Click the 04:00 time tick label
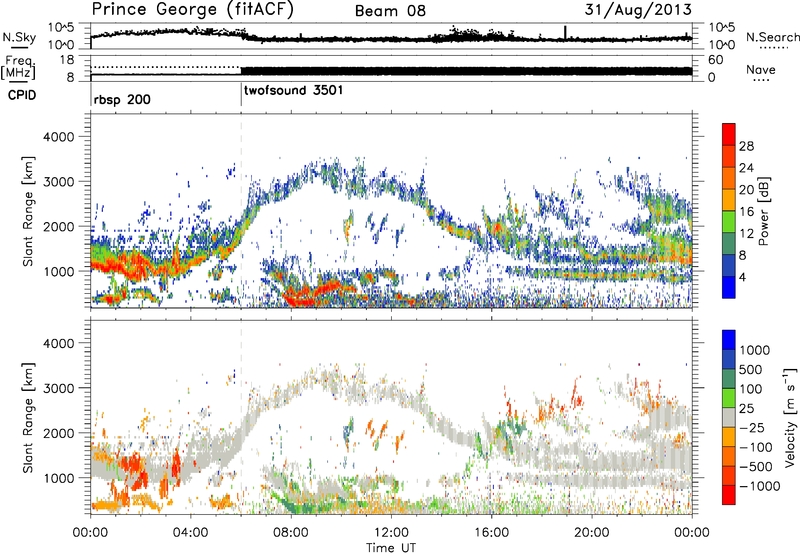Screen dimensions: 800x554 pos(191,533)
